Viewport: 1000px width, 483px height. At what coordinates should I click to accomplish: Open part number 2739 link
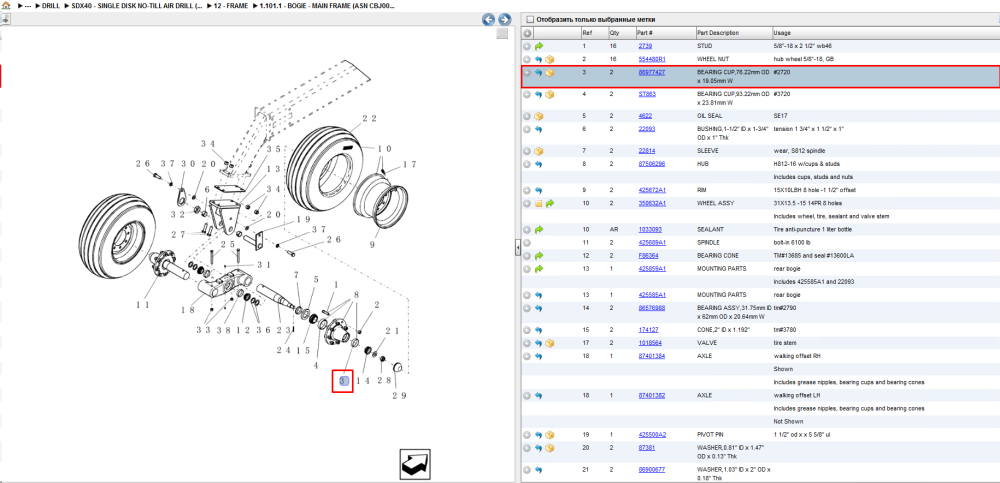[x=645, y=46]
